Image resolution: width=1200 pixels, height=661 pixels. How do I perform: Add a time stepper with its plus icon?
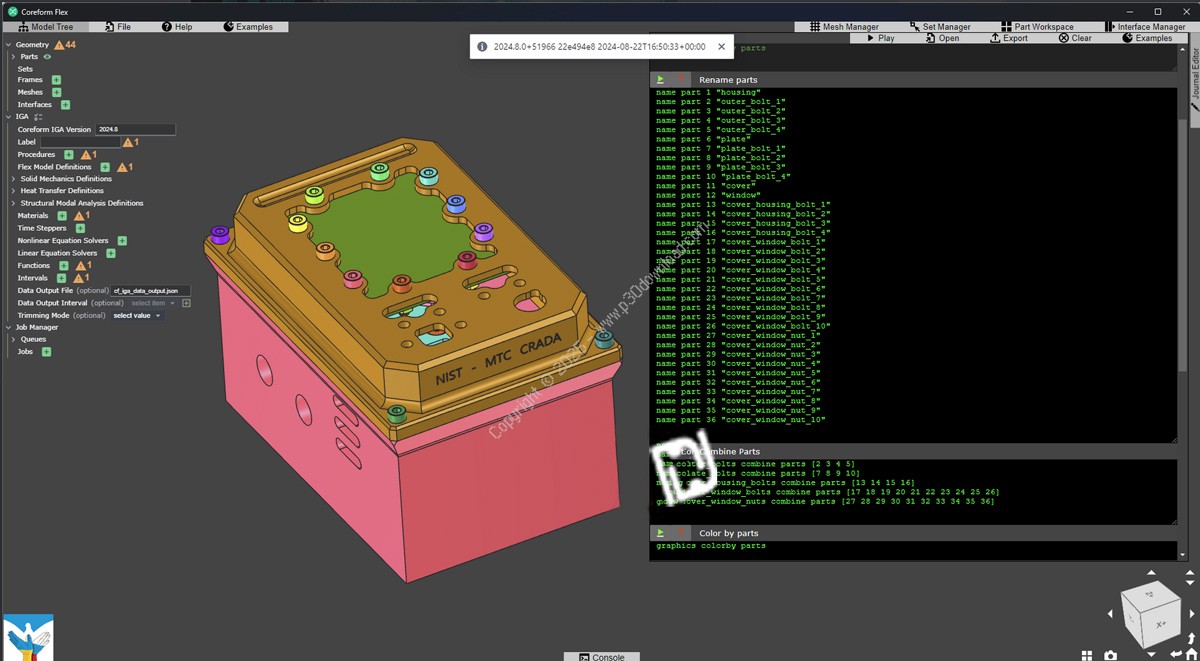click(80, 228)
